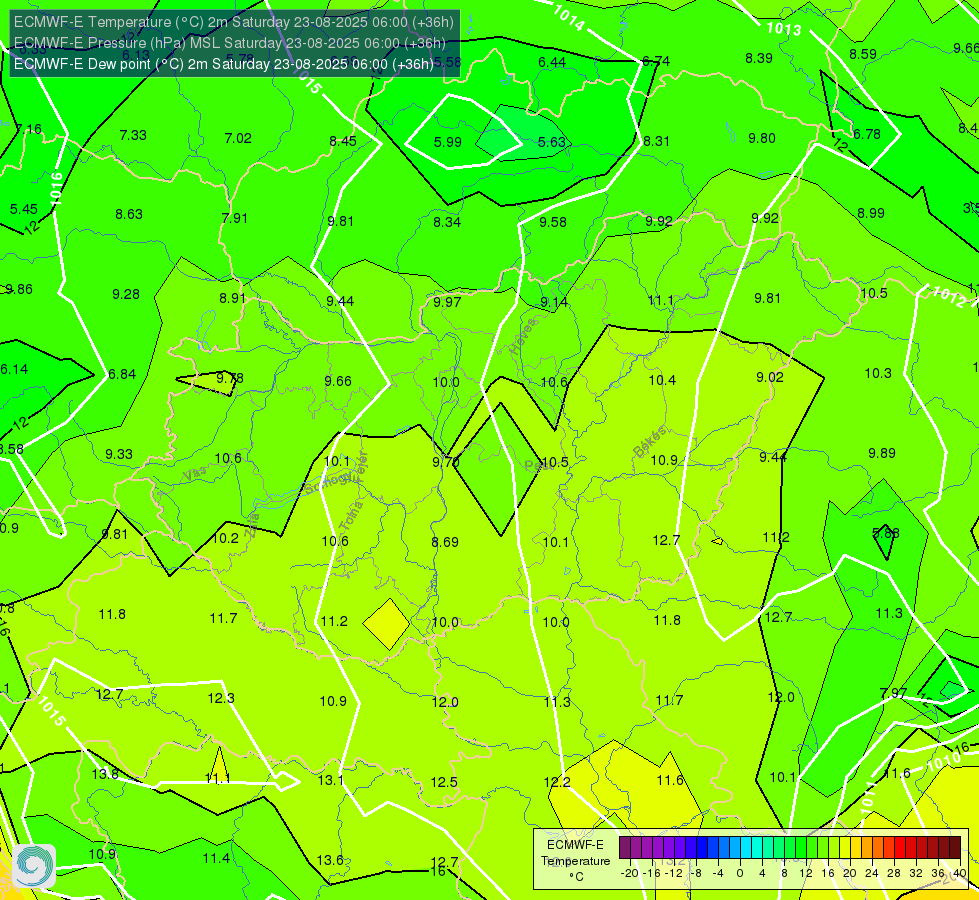Click the dew point value 9.28

125,294
